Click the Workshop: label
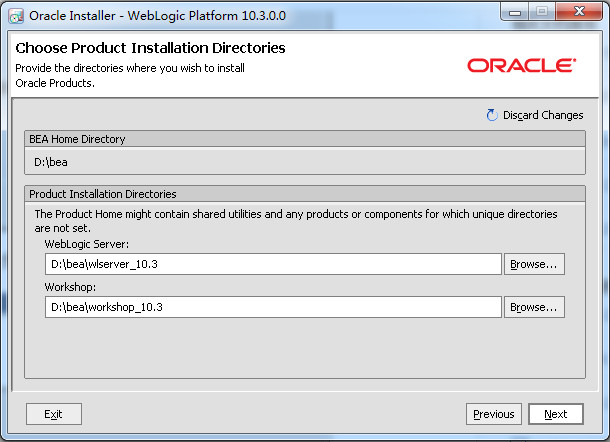 click(70, 287)
